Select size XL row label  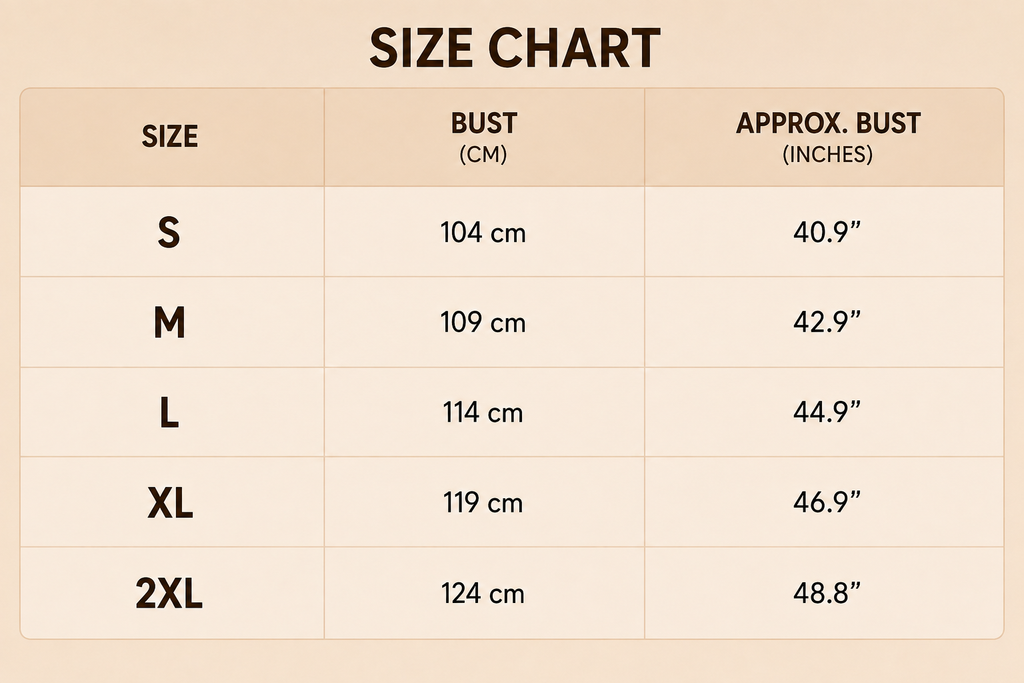(170, 502)
